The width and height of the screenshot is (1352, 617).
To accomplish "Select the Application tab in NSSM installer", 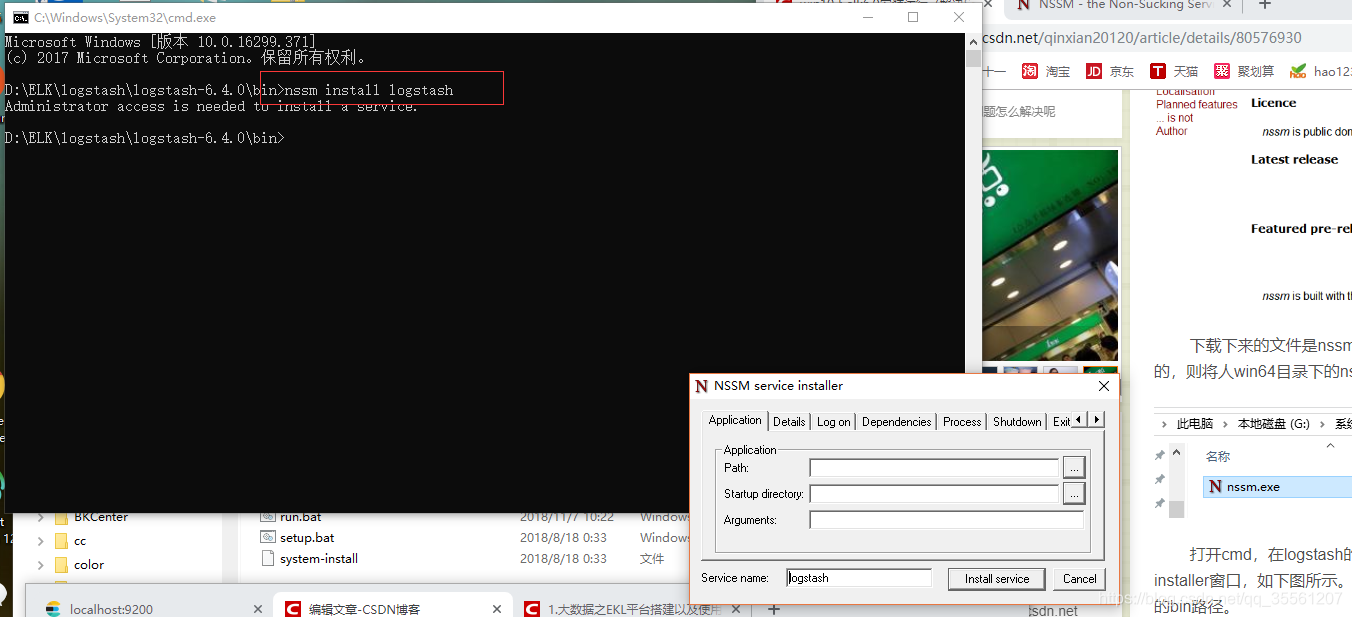I will [x=735, y=420].
